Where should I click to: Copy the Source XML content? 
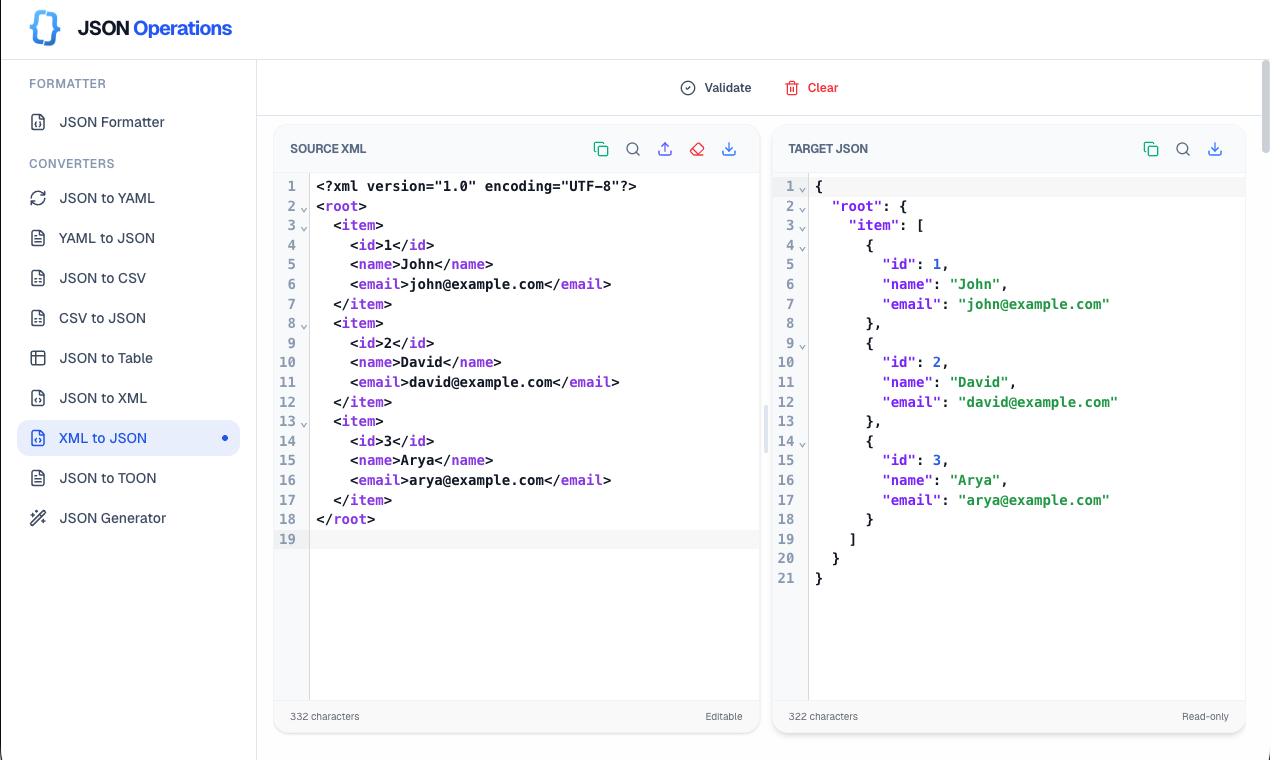tap(601, 148)
